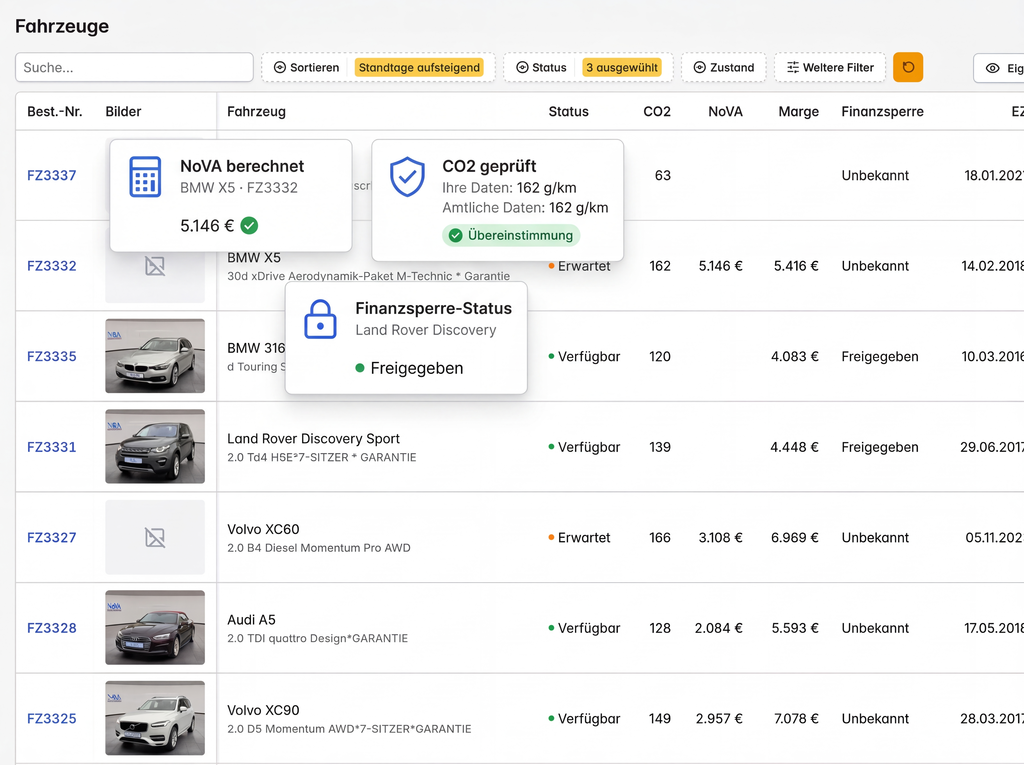Click the missing image placeholder for FZ3327

[x=155, y=538]
